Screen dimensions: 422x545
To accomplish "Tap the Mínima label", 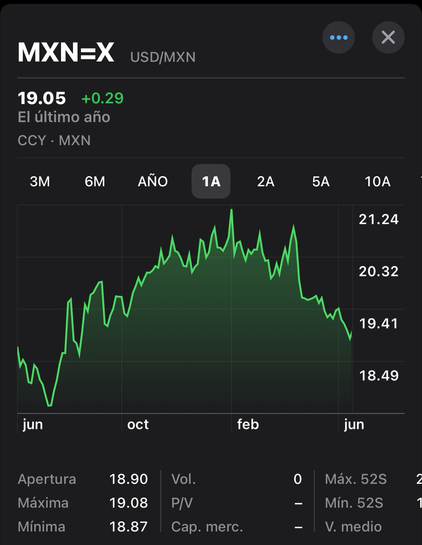I will 41,527.
